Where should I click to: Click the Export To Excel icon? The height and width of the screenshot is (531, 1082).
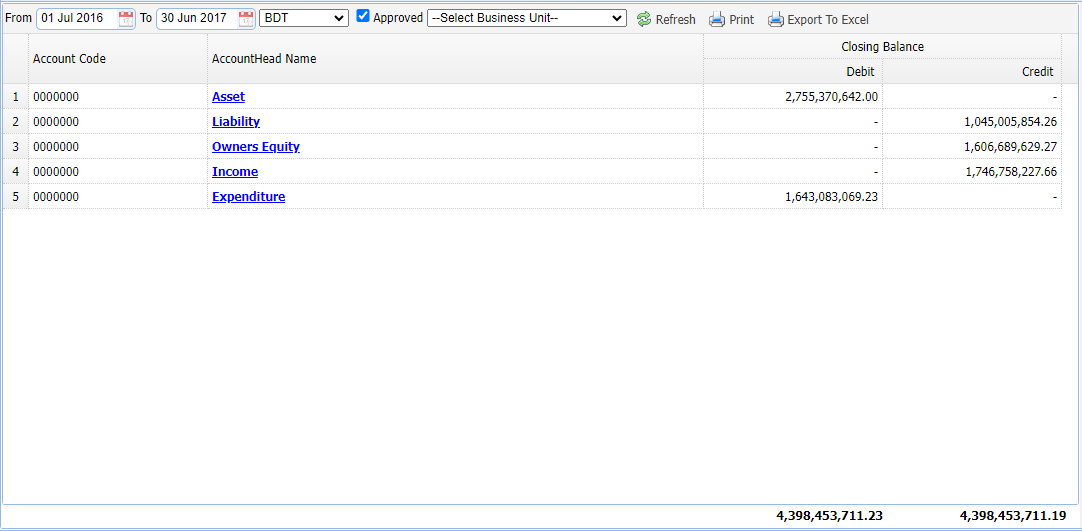776,19
